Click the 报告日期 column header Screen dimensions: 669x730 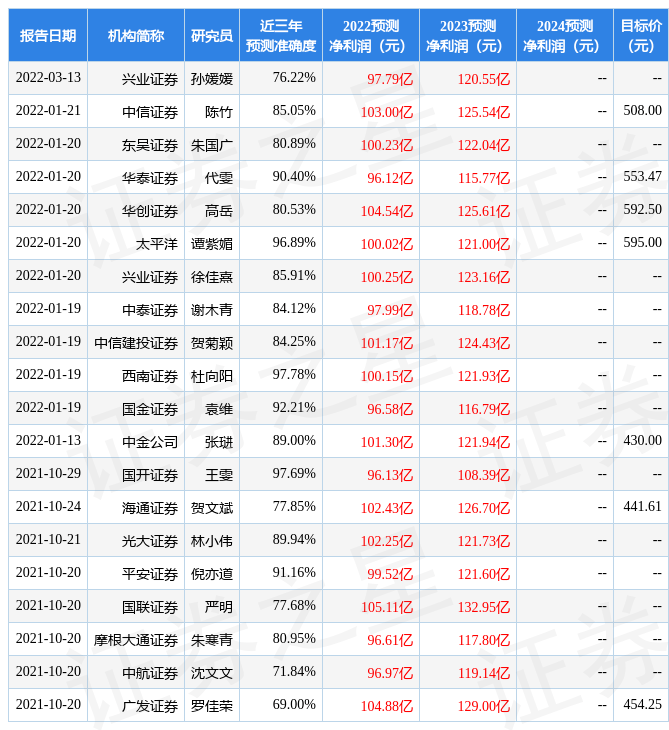coord(48,35)
